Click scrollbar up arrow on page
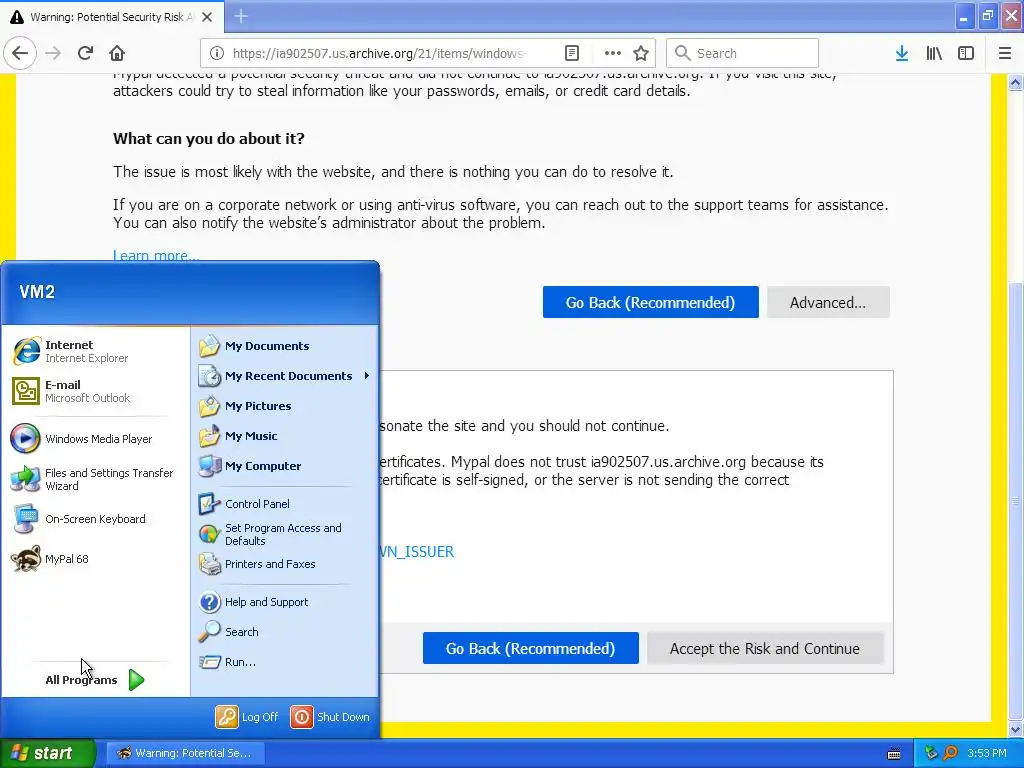The height and width of the screenshot is (768, 1024). 1016,82
